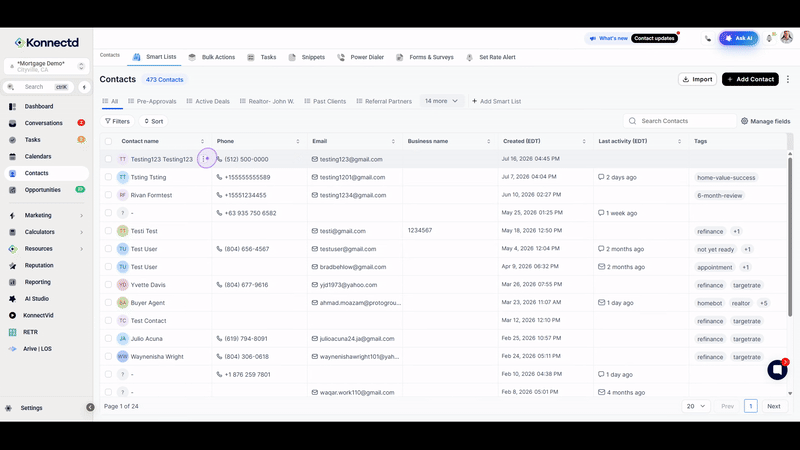The width and height of the screenshot is (800, 450).
Task: Open the Dashboard sidebar icon
Action: coord(12,107)
